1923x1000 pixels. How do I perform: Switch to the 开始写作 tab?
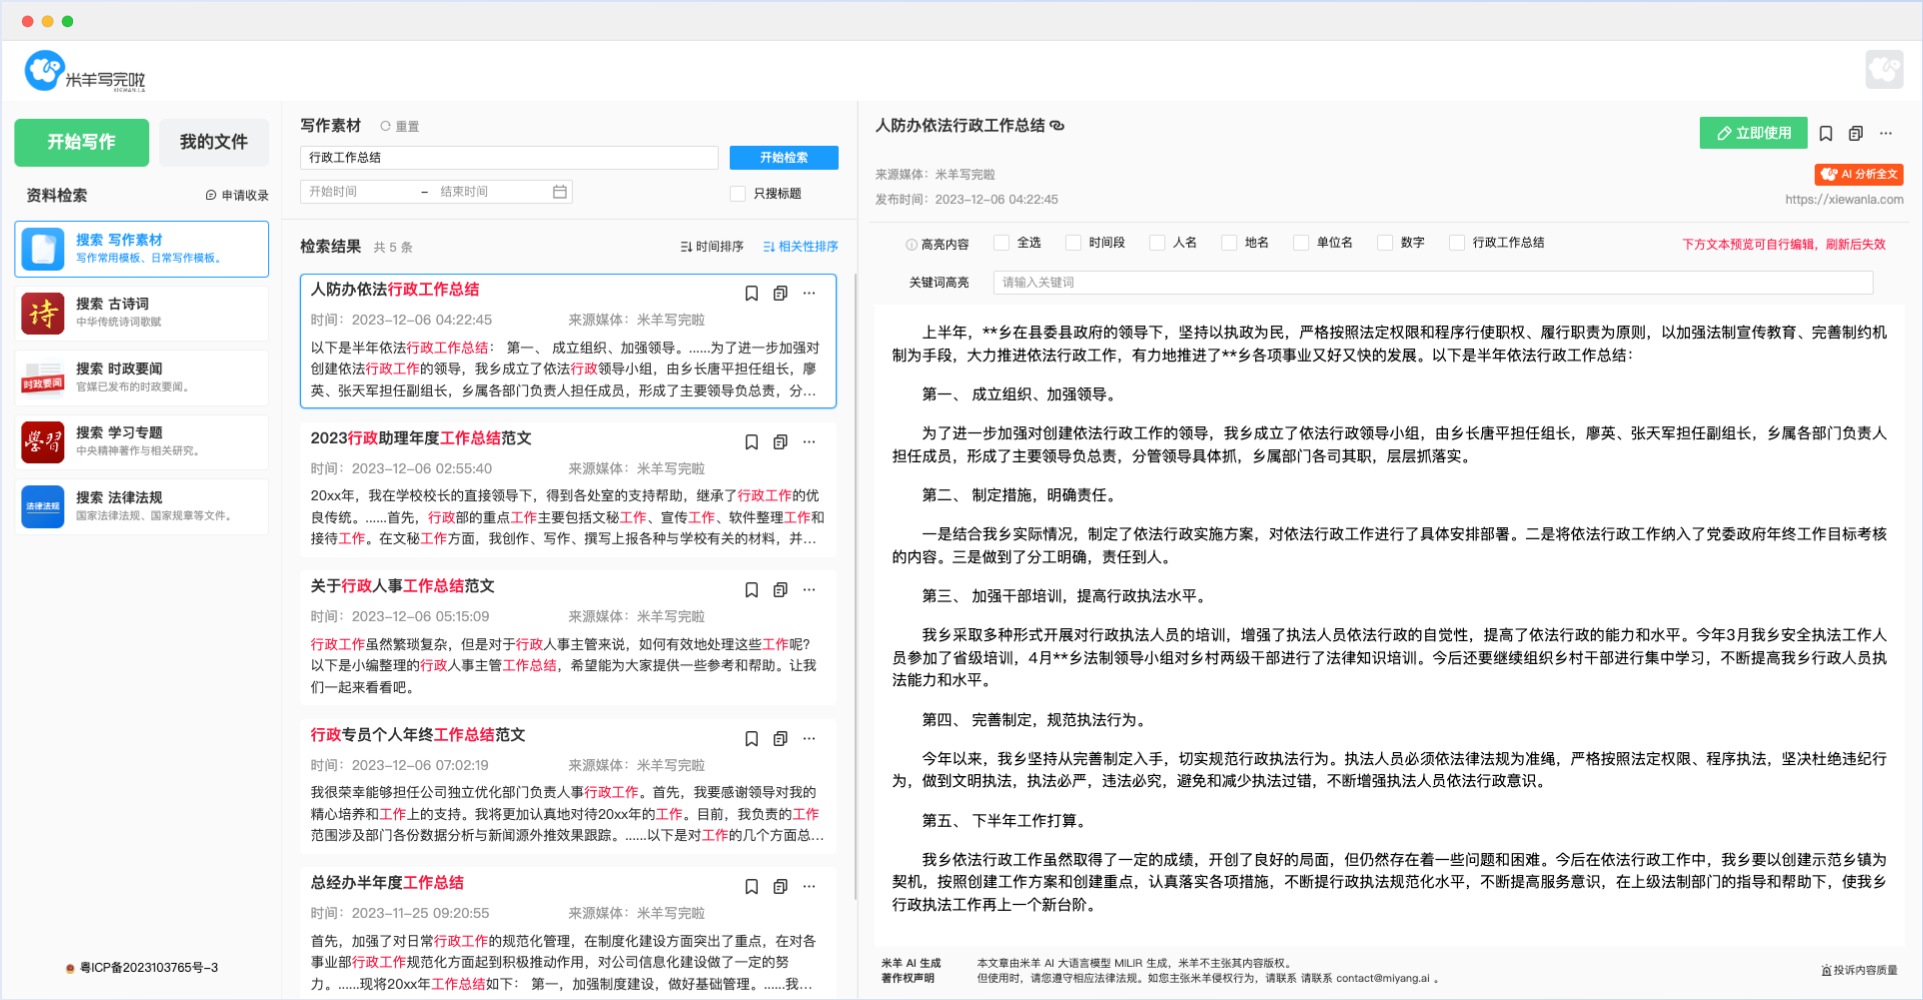82,142
